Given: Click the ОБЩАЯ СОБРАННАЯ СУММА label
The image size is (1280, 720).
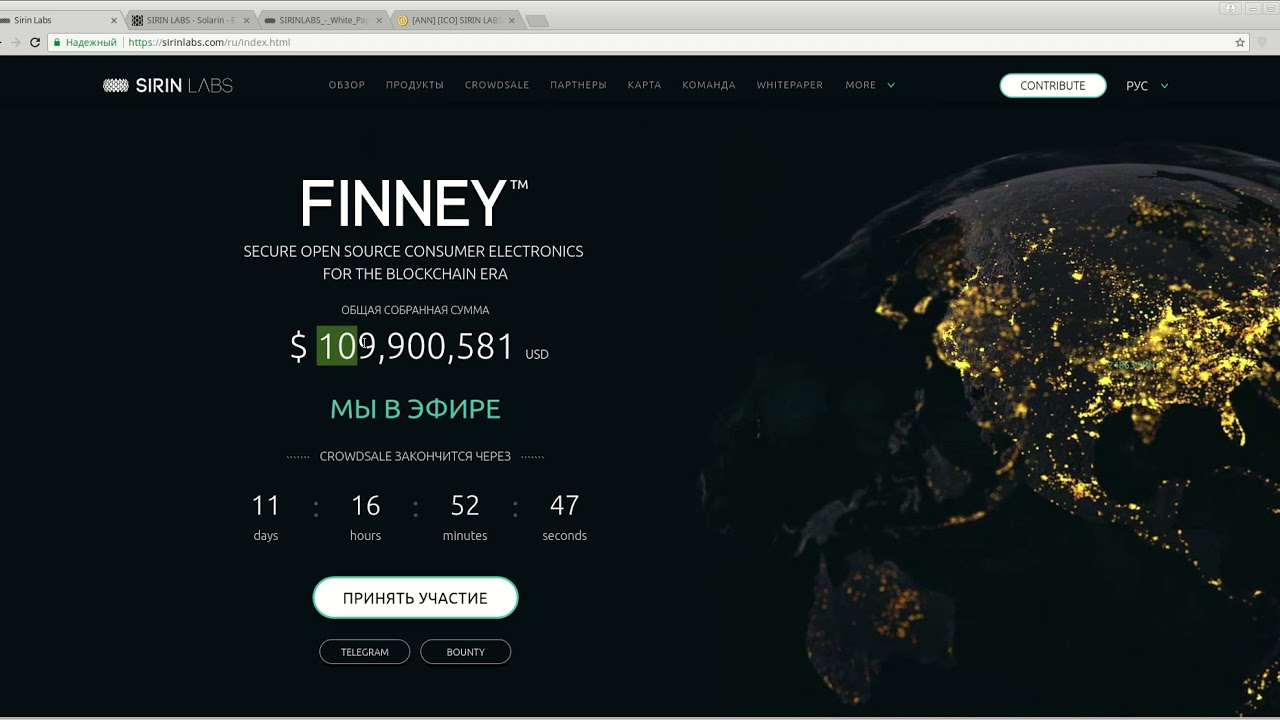Looking at the screenshot, I should pyautogui.click(x=415, y=310).
